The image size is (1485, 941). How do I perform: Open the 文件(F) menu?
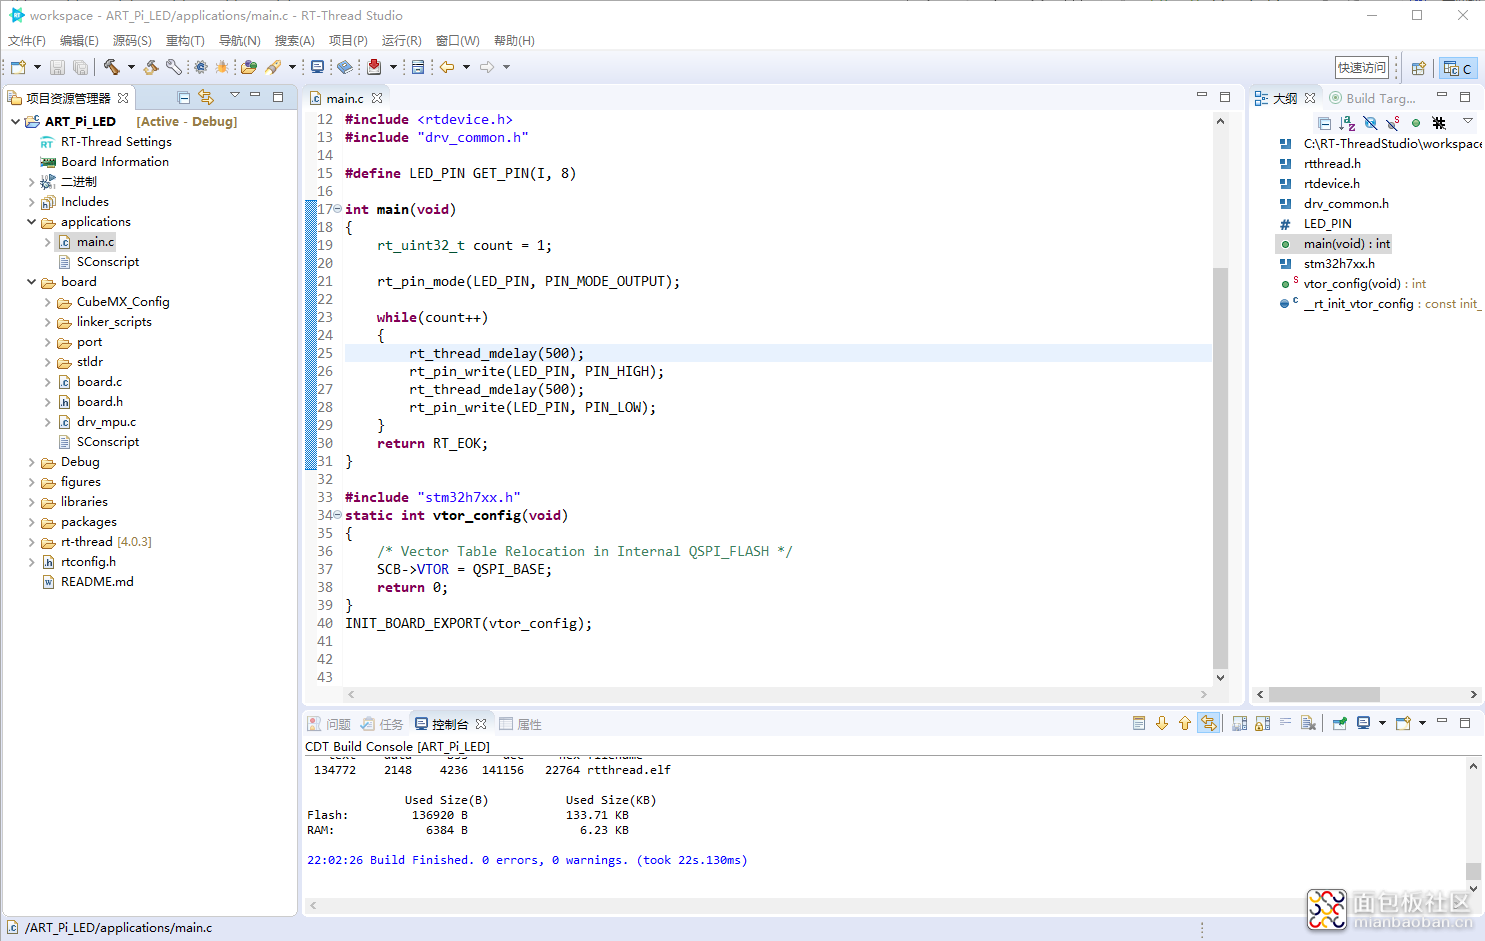[x=27, y=41]
